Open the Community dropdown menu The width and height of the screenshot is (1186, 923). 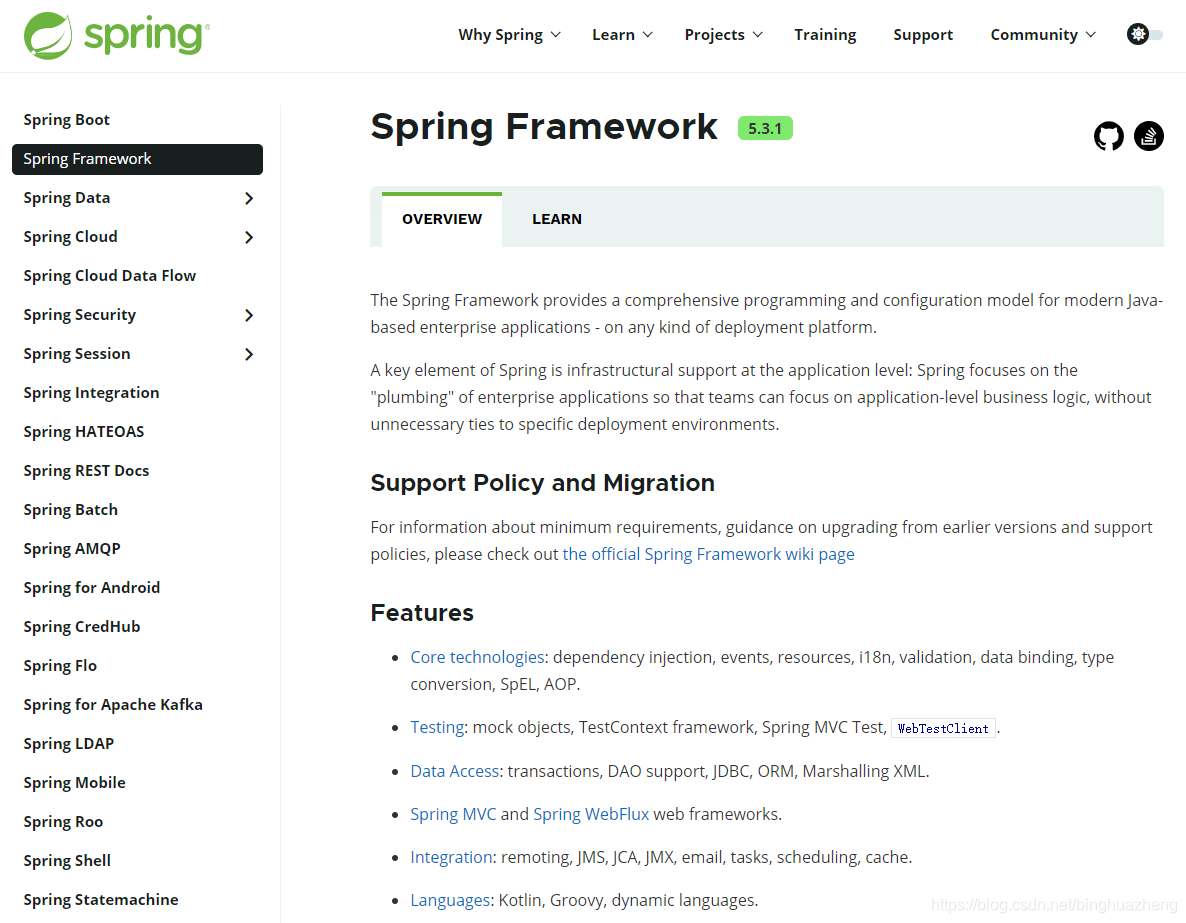point(1043,35)
